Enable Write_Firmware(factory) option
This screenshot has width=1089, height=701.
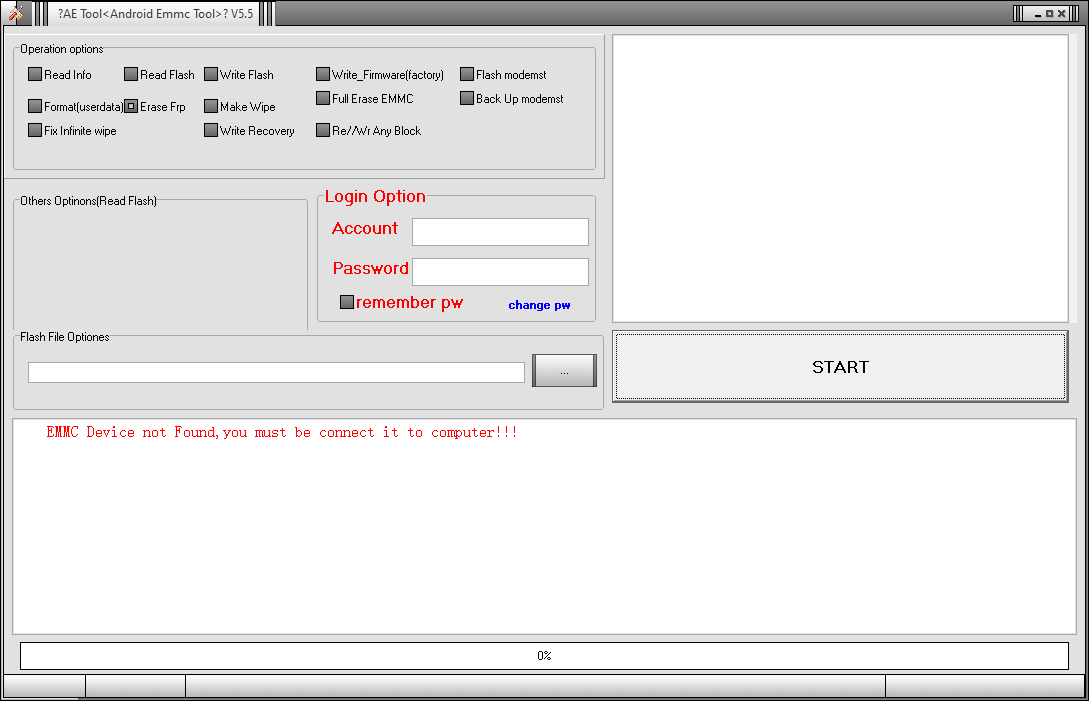coord(323,73)
